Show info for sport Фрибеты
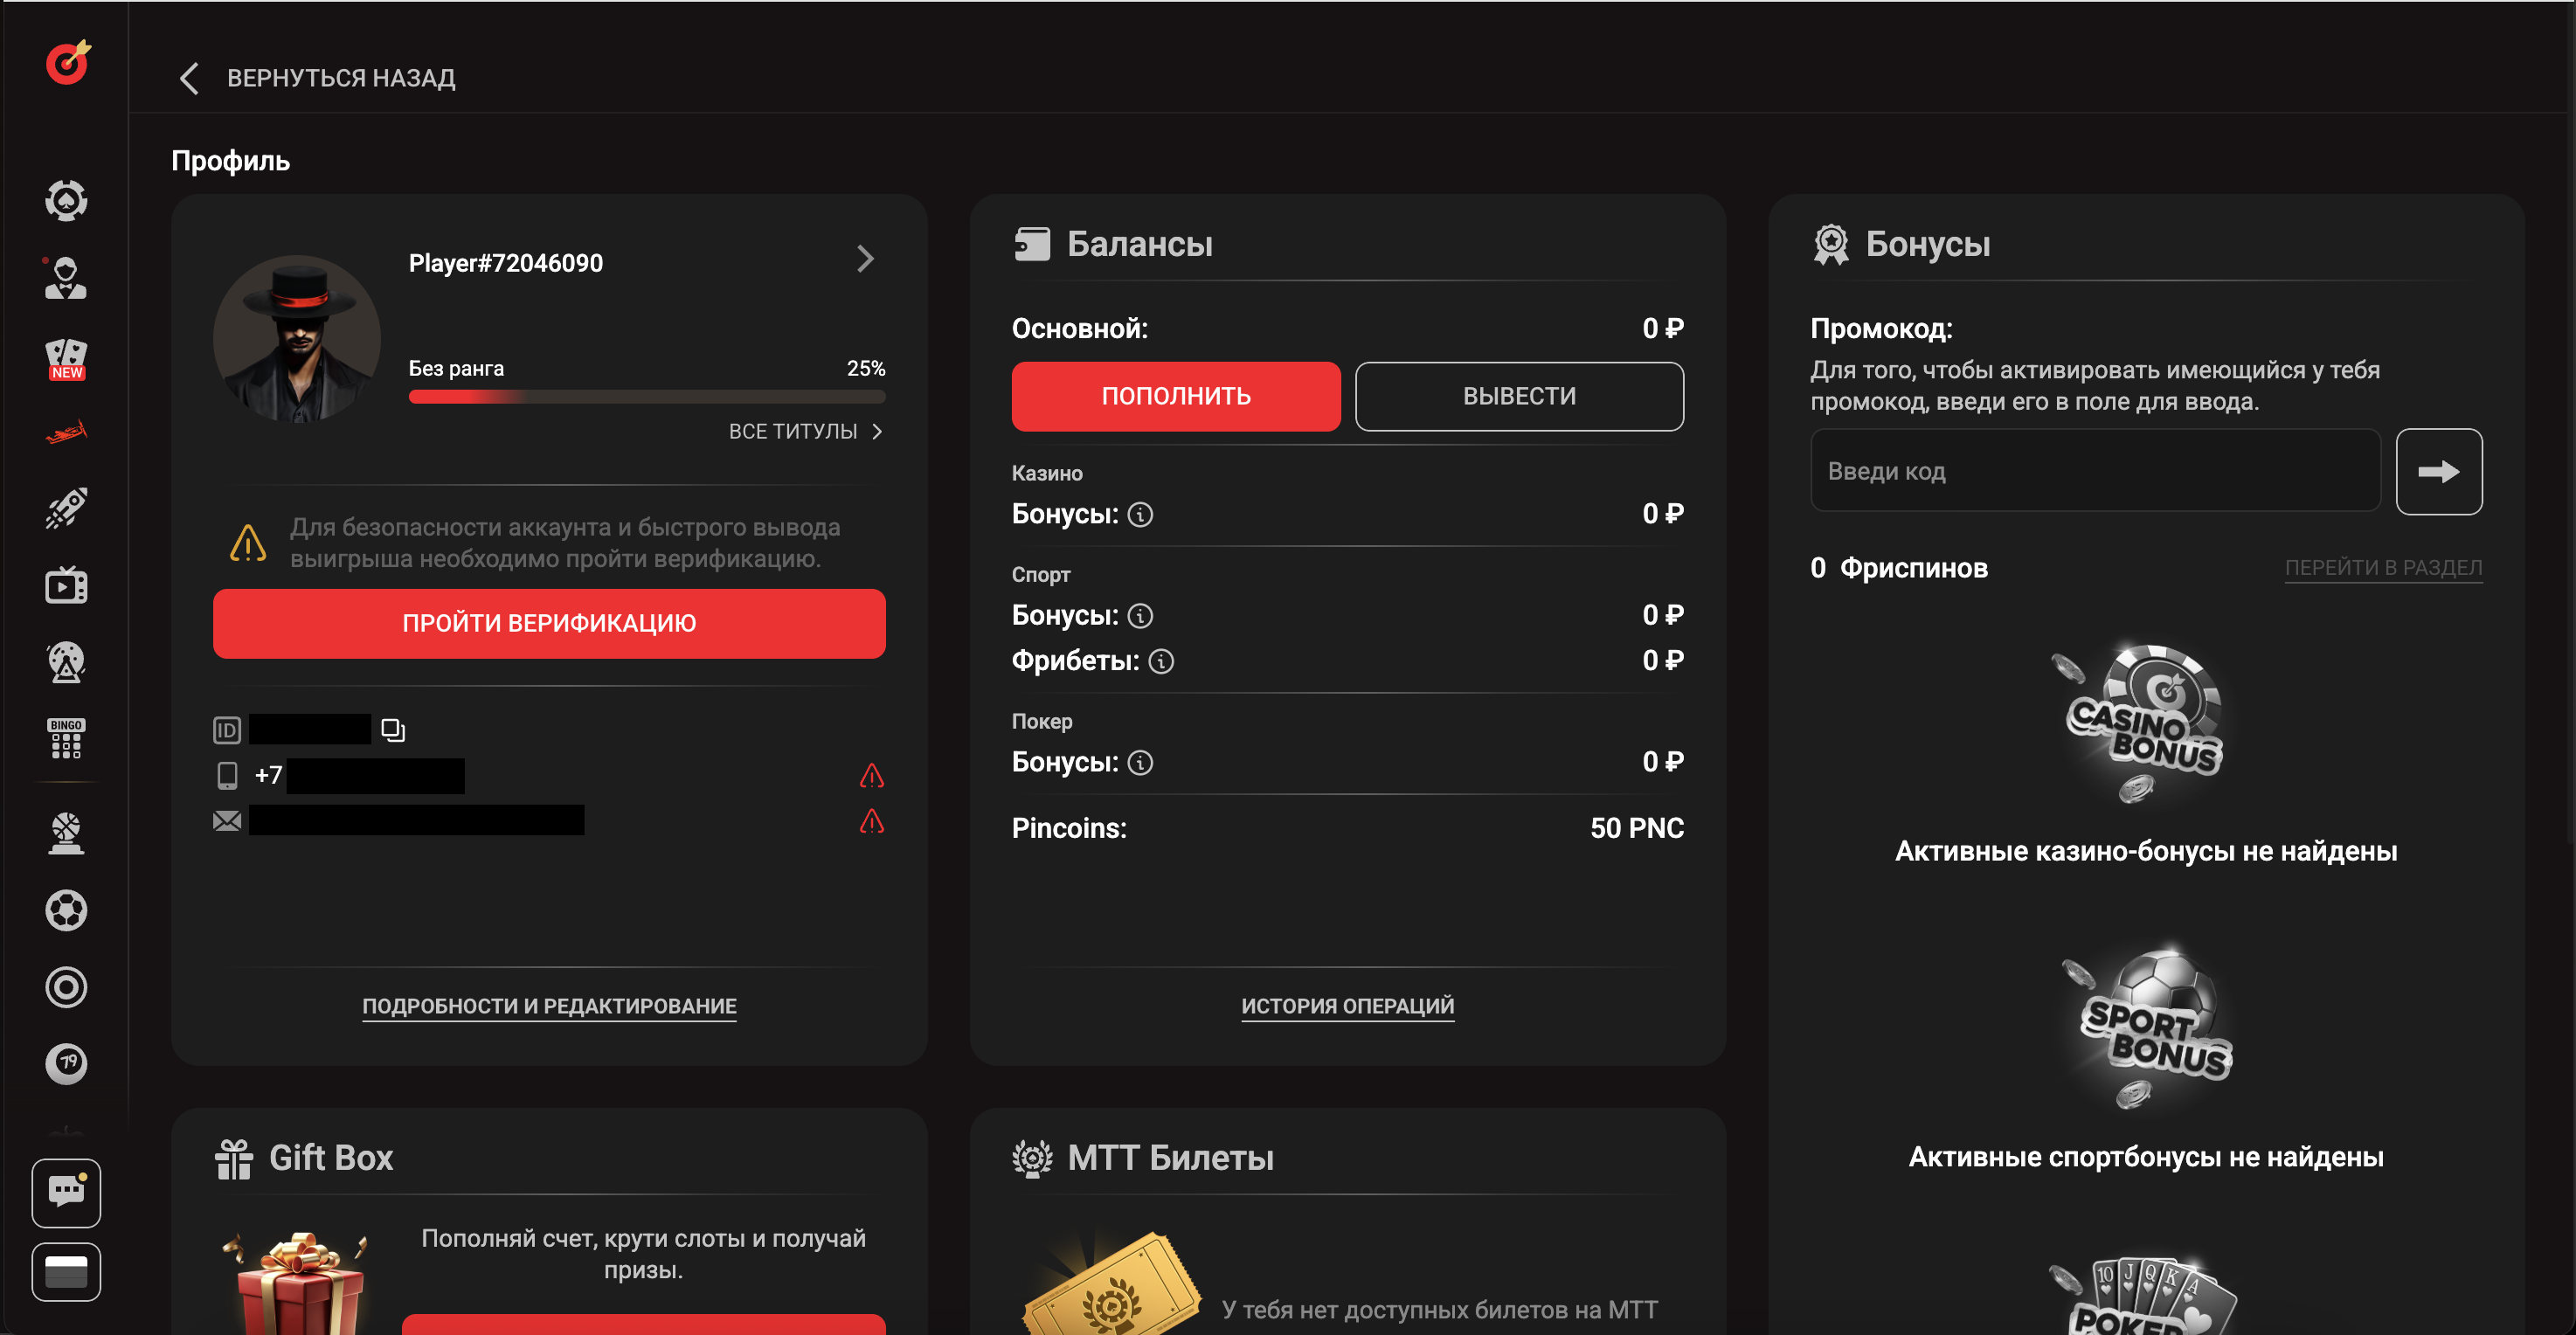The width and height of the screenshot is (2576, 1335). click(x=1161, y=661)
